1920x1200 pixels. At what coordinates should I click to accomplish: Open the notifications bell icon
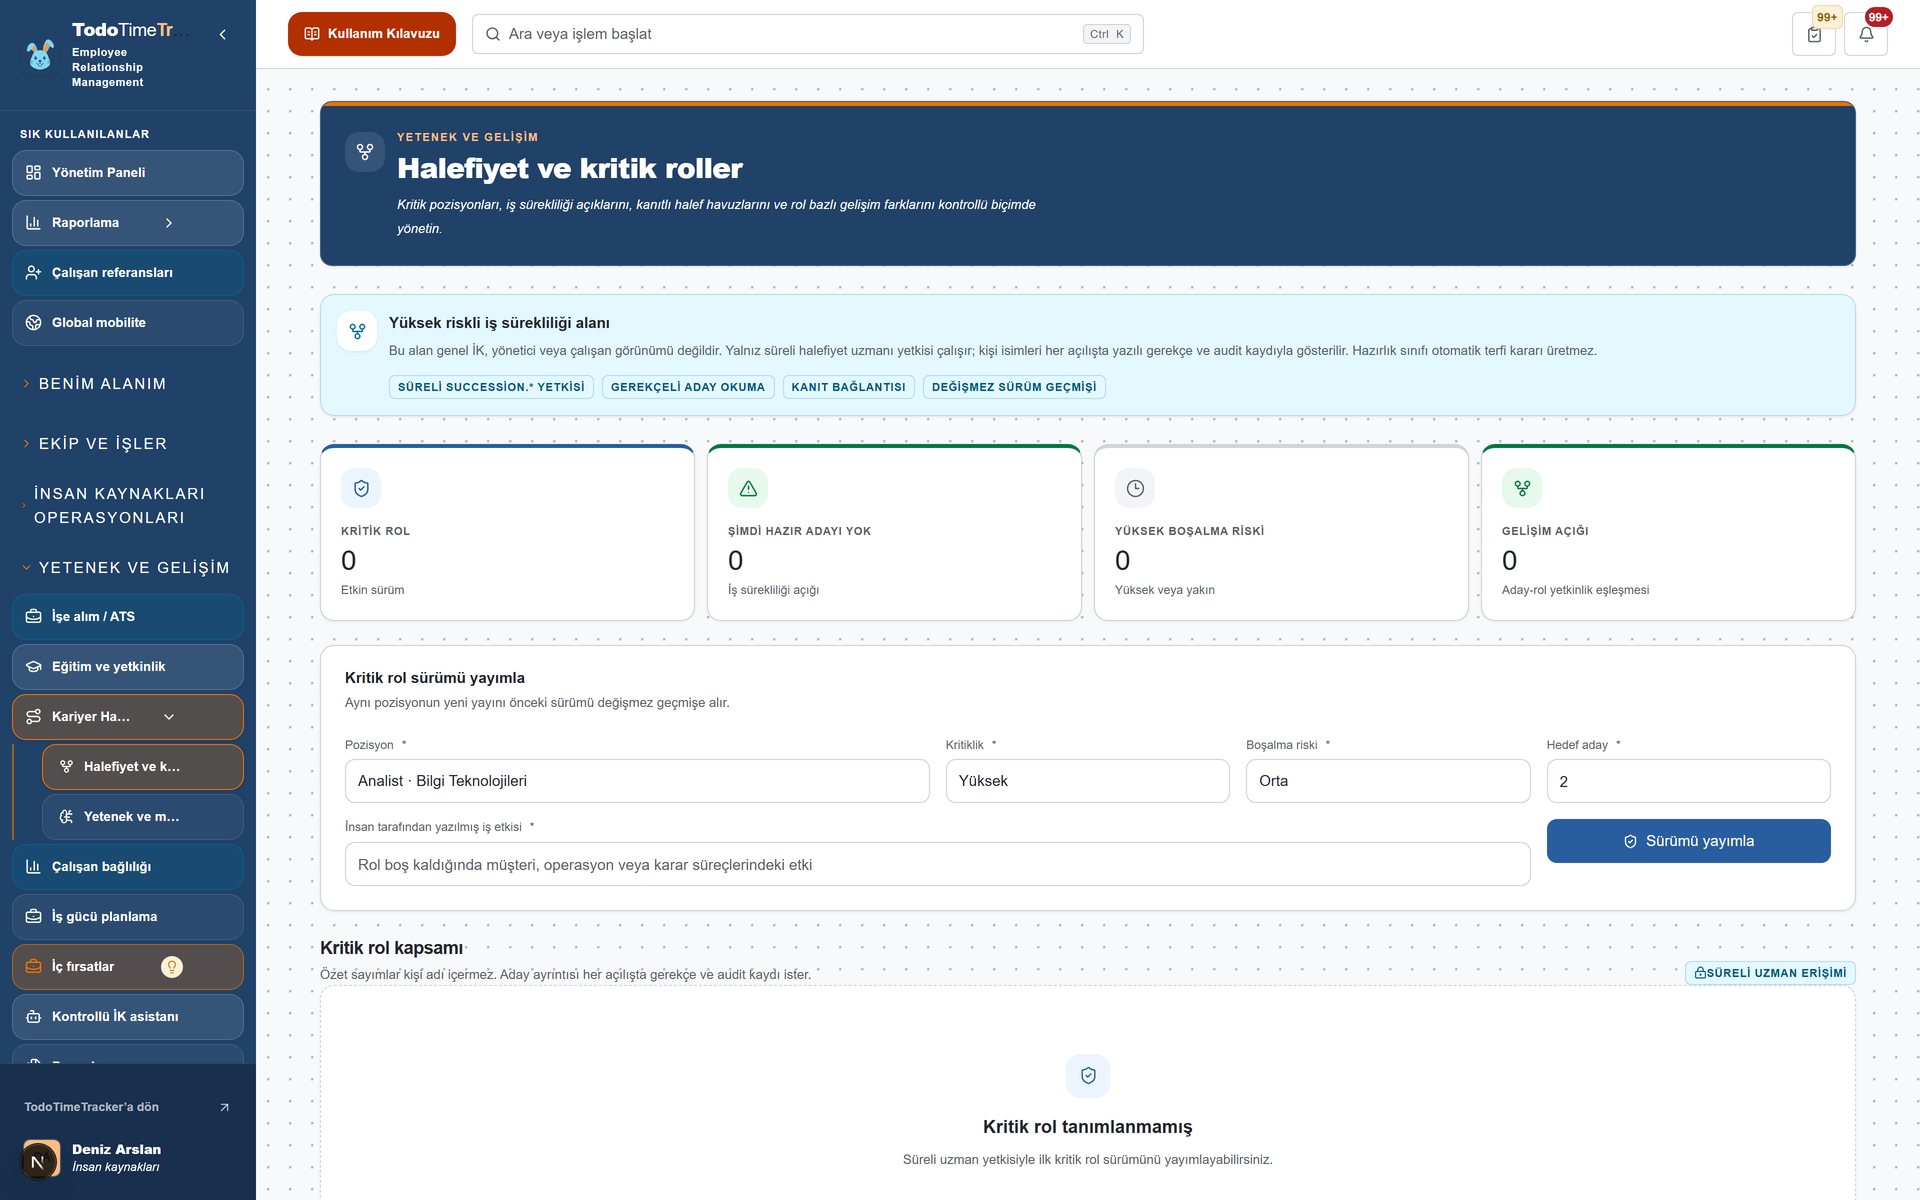pos(1866,34)
